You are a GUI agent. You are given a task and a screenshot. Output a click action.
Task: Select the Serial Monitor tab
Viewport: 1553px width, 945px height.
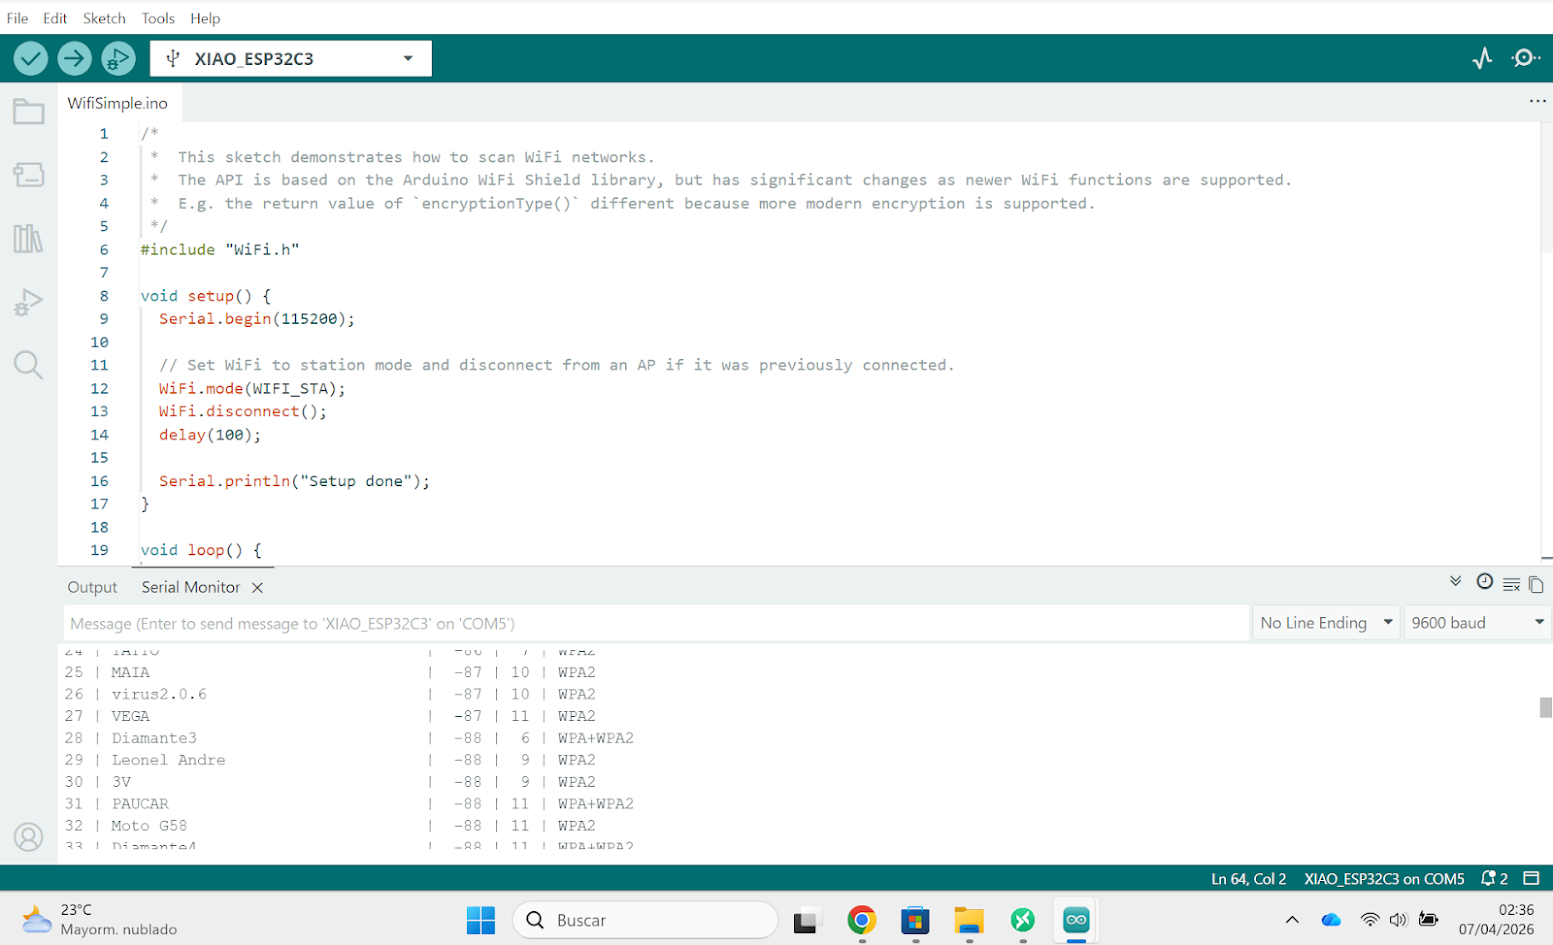(190, 588)
